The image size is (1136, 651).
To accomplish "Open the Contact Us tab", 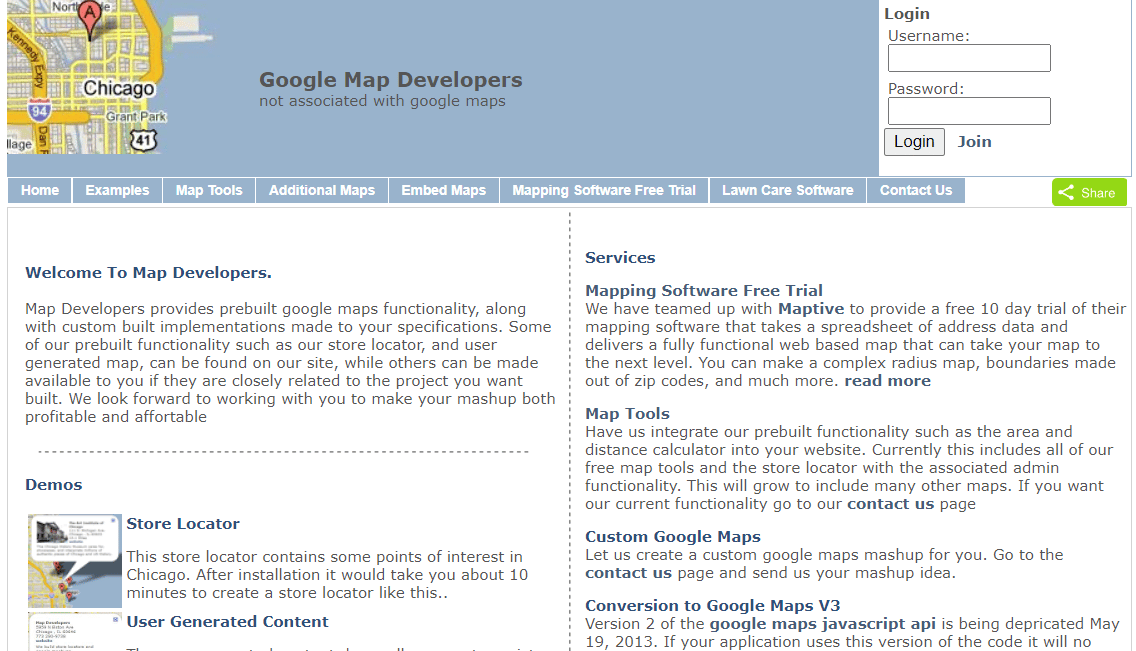I will coord(915,190).
